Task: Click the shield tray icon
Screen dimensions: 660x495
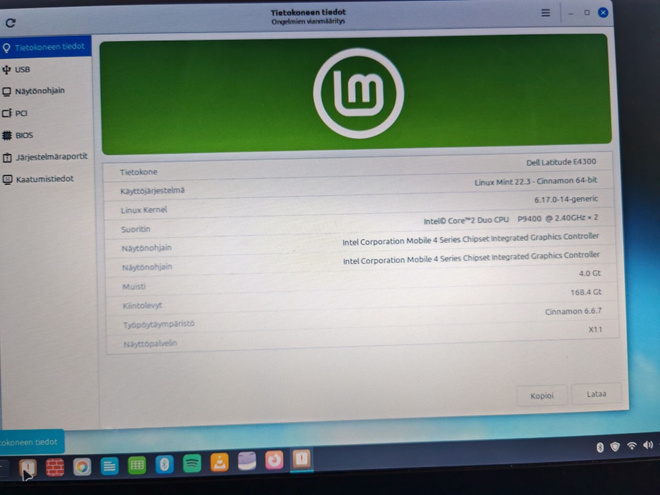Action: click(x=615, y=446)
